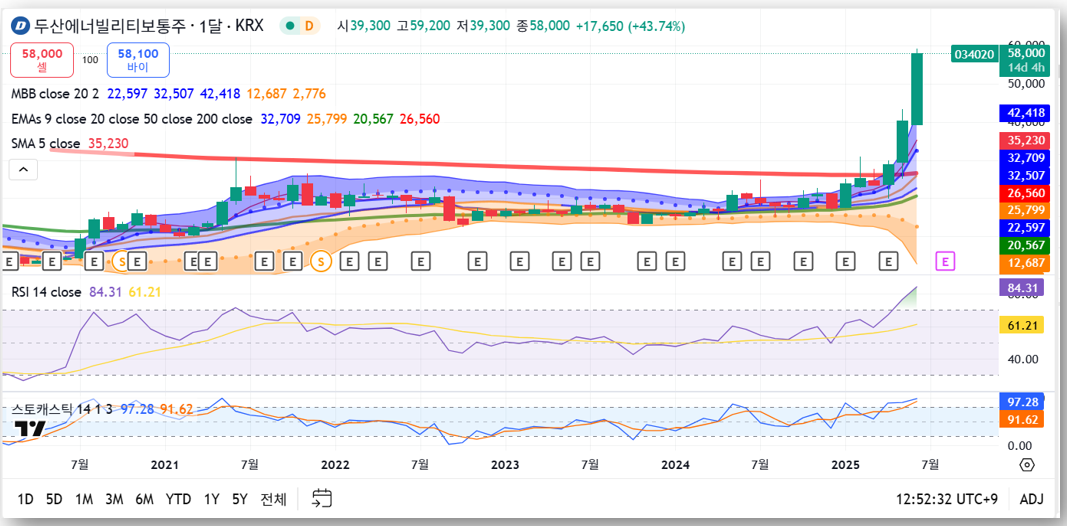The height and width of the screenshot is (526, 1067).
Task: Select the MBB close 20 2 indicator legend
Action: click(56, 93)
